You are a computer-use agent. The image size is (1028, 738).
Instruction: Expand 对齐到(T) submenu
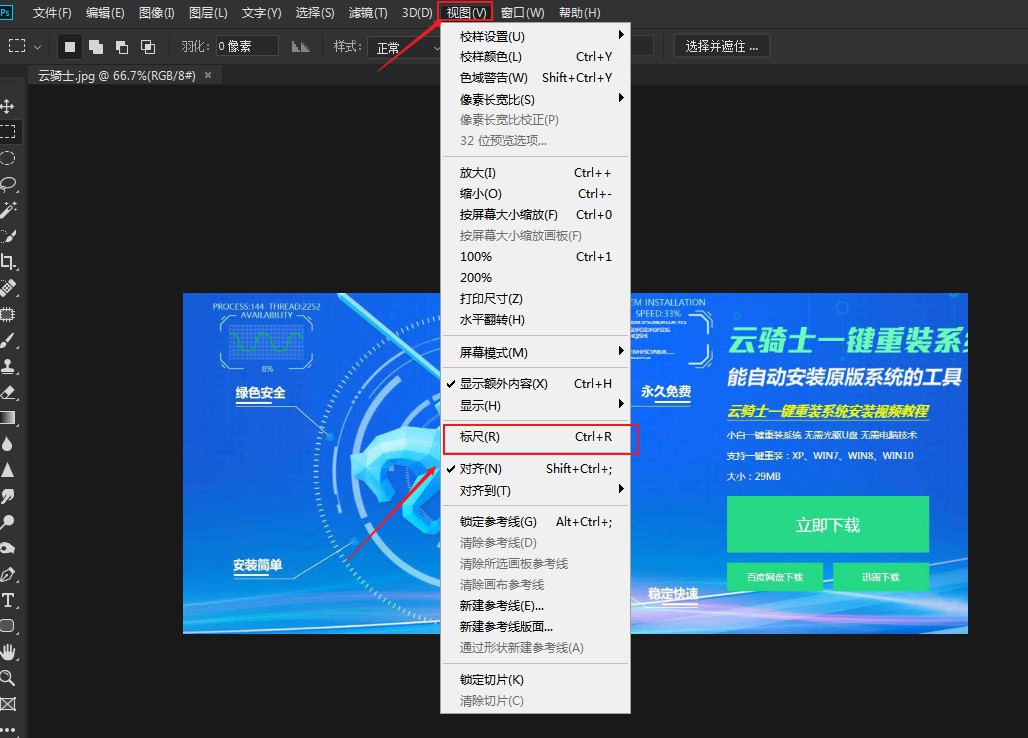coord(536,491)
